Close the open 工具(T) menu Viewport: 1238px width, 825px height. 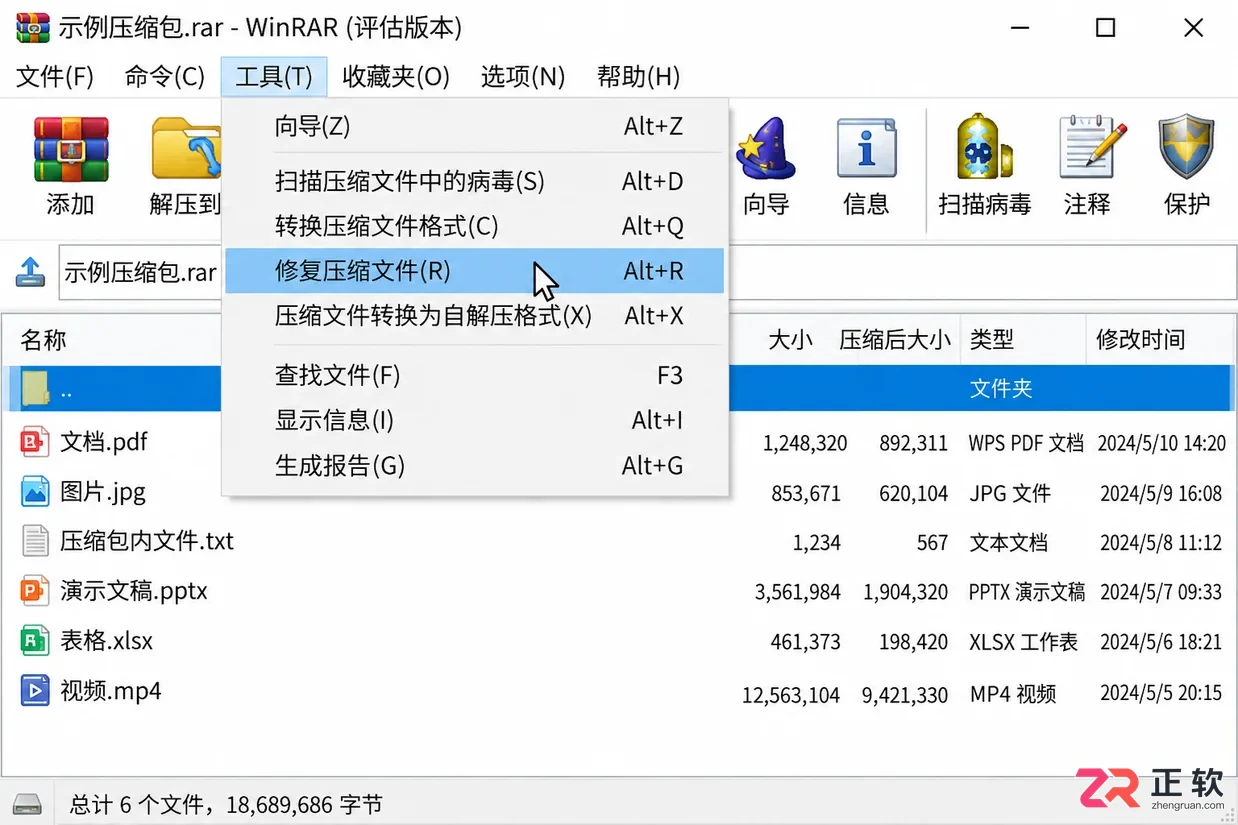[274, 77]
